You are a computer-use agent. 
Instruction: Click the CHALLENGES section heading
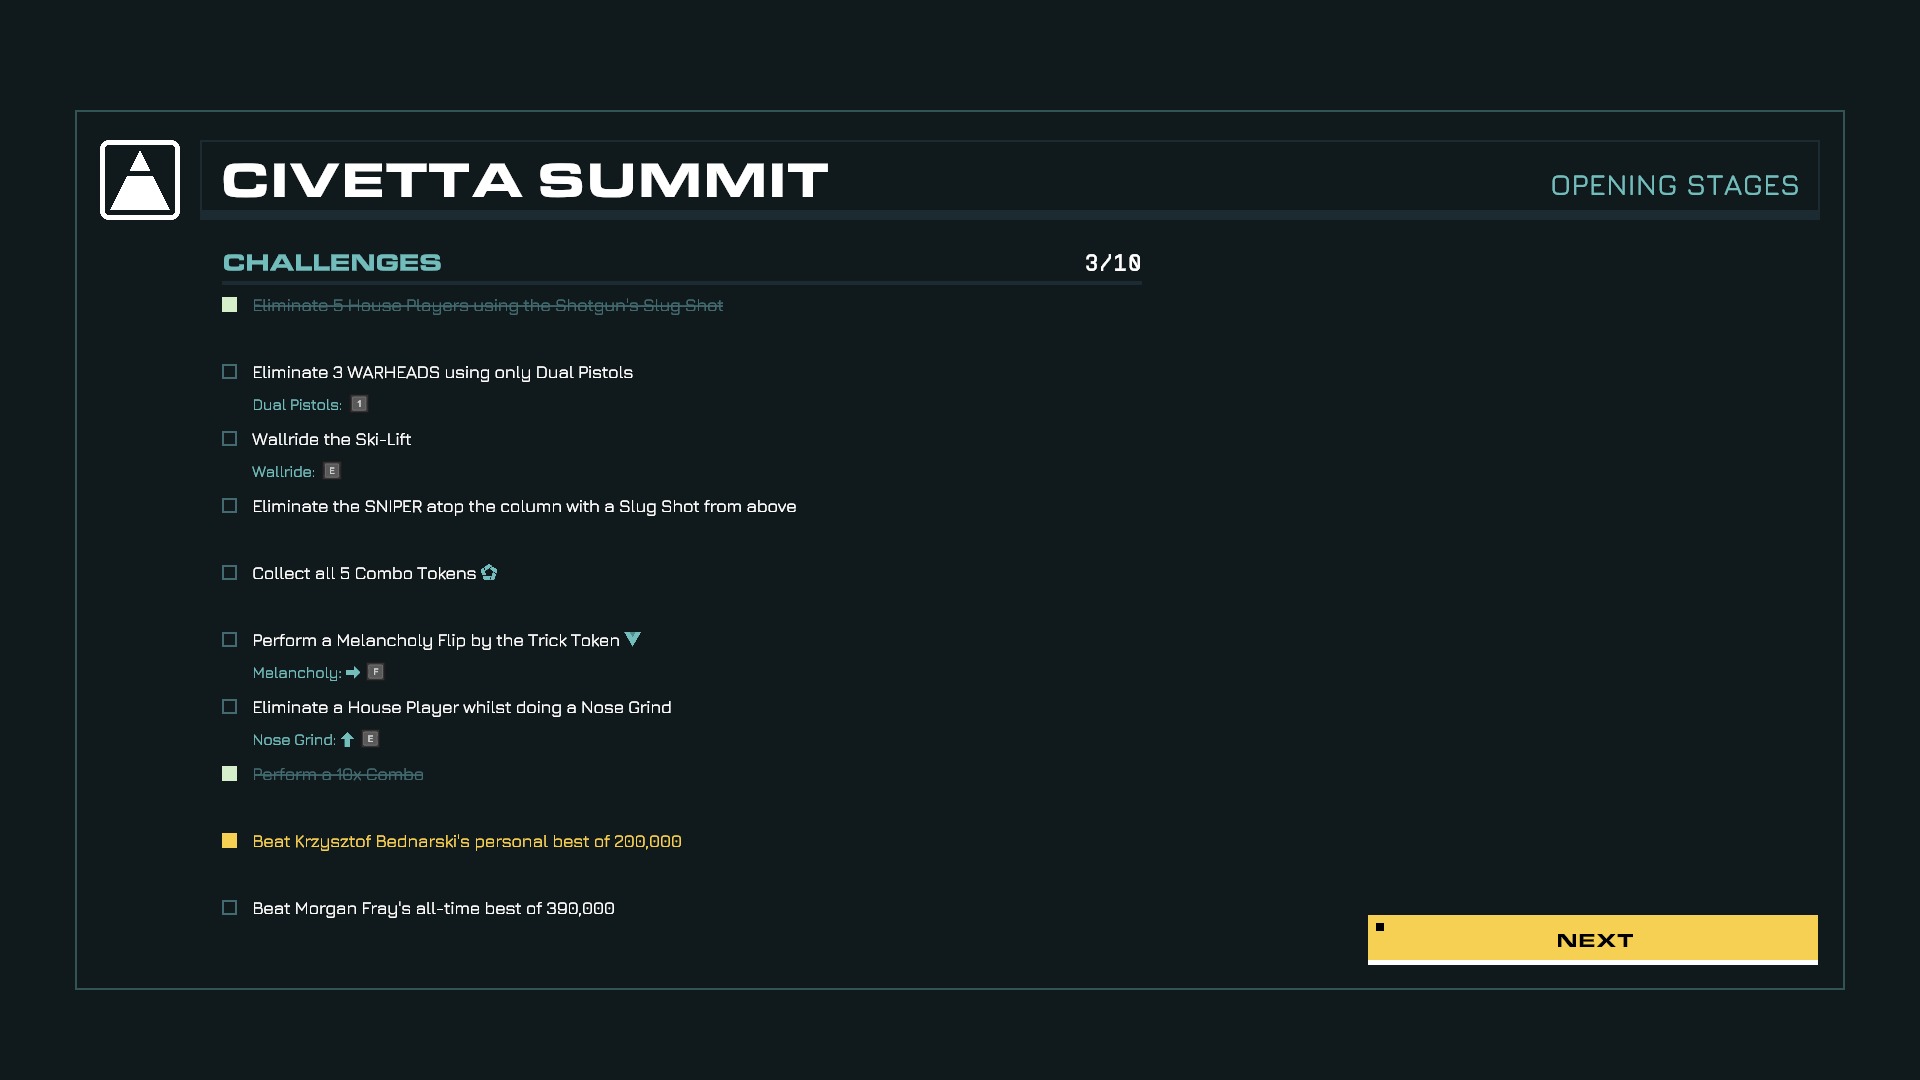click(x=332, y=262)
